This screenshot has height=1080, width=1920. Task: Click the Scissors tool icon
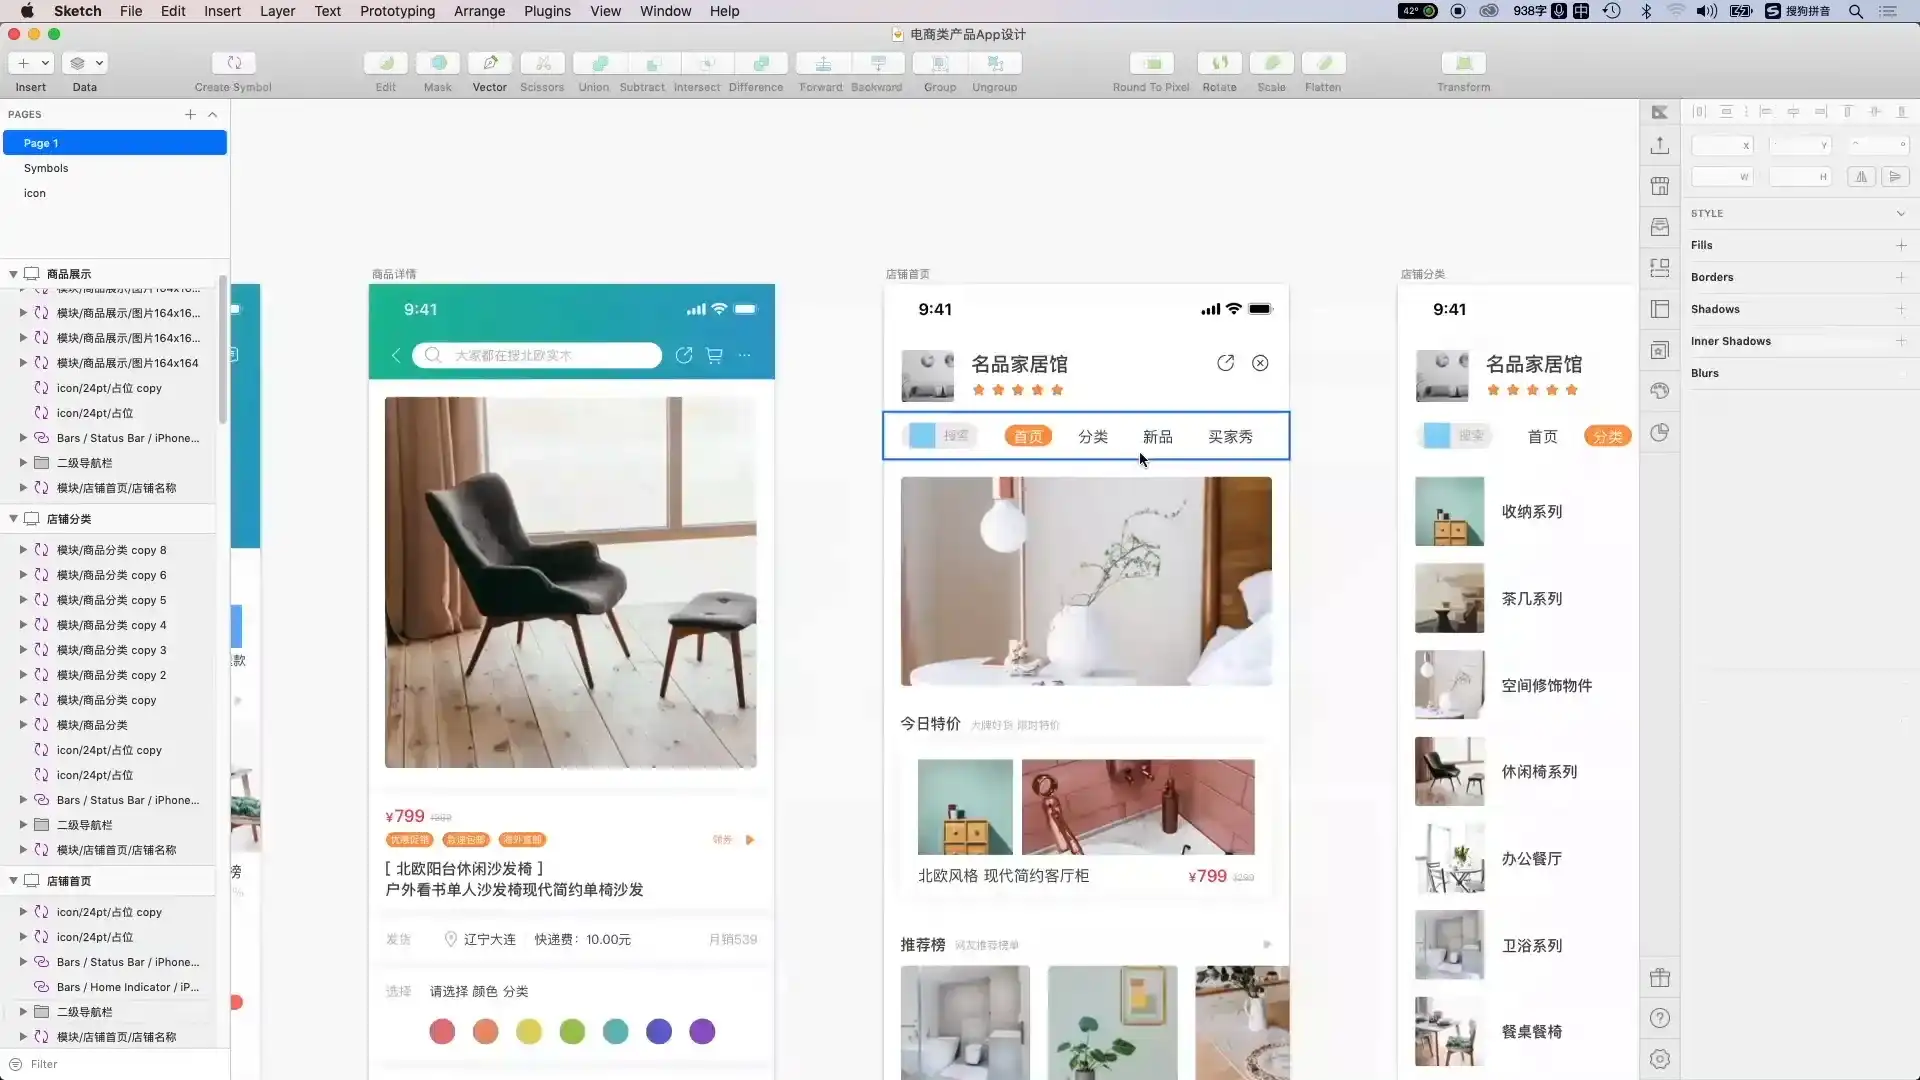(542, 64)
